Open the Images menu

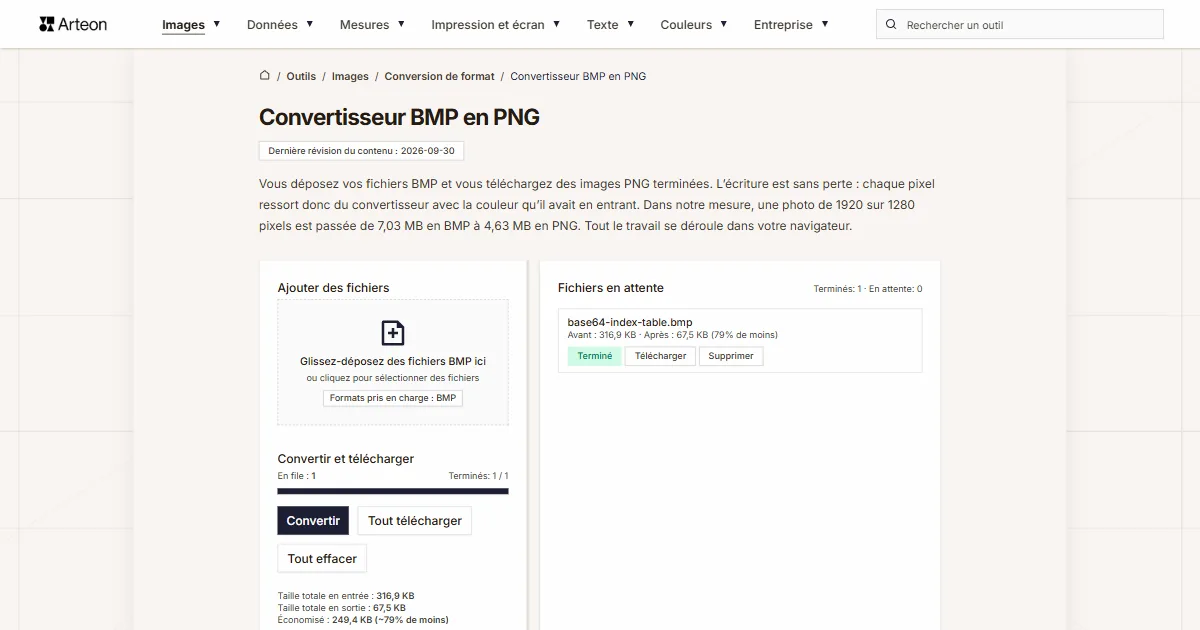(184, 25)
